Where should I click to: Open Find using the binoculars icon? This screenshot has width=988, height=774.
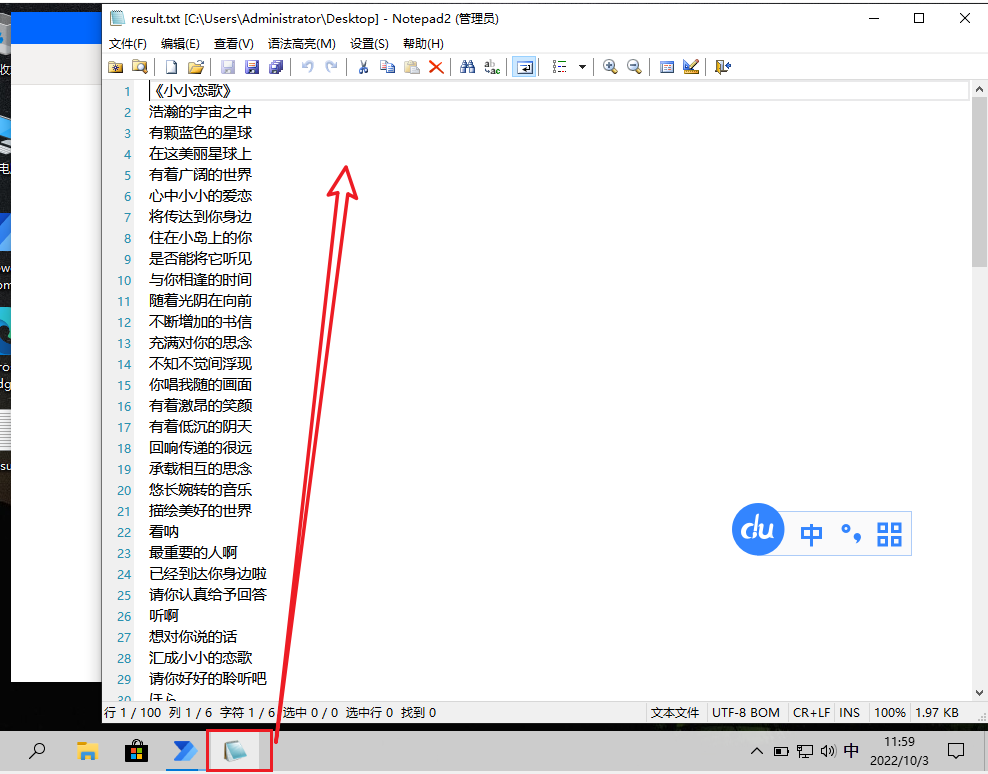pyautogui.click(x=468, y=67)
